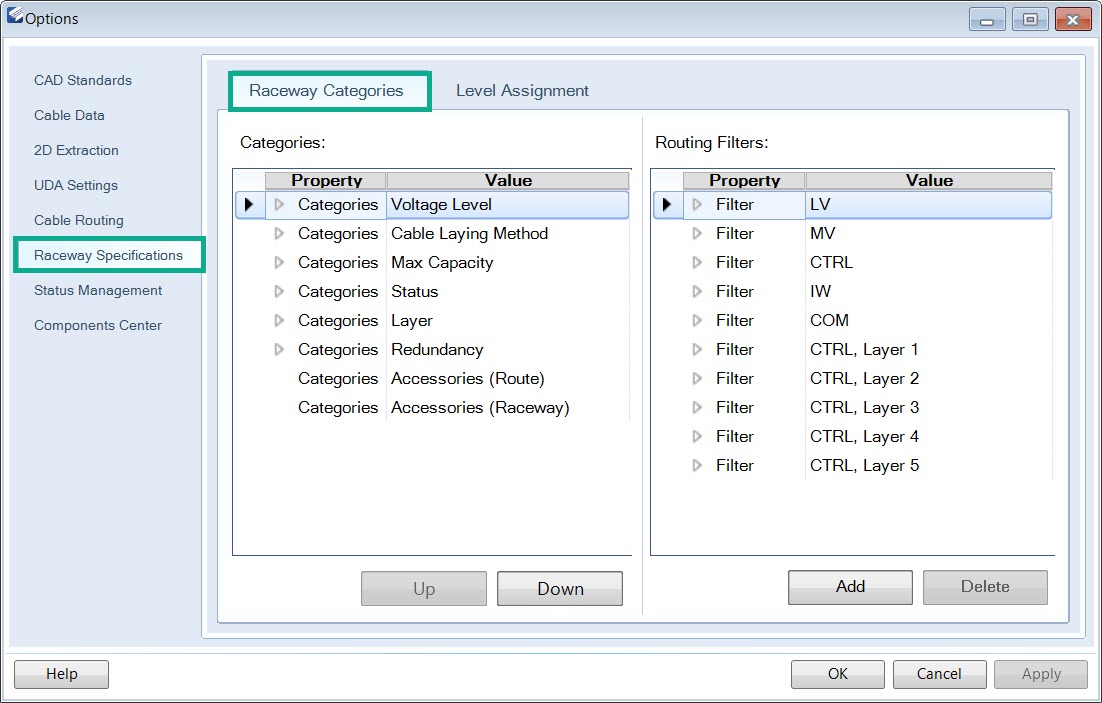Cancel the Options dialog

(940, 674)
